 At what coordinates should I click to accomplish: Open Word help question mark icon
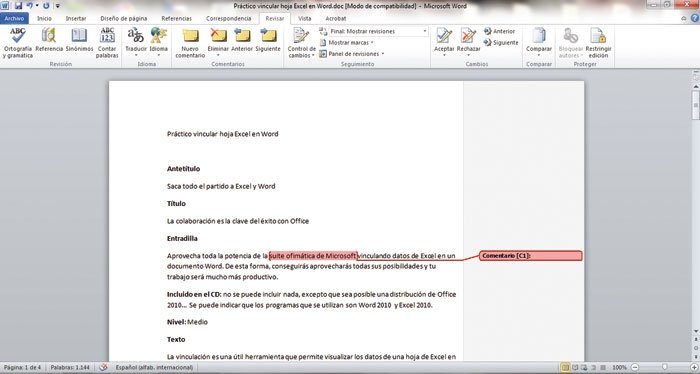(x=695, y=18)
